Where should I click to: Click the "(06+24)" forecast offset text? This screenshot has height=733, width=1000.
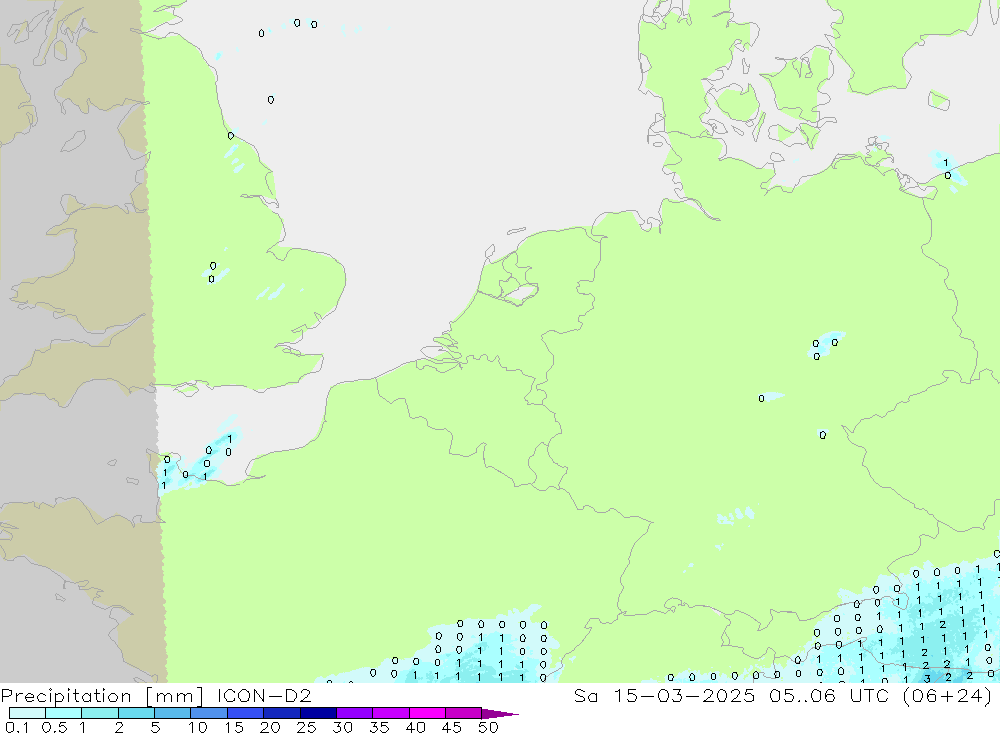948,695
